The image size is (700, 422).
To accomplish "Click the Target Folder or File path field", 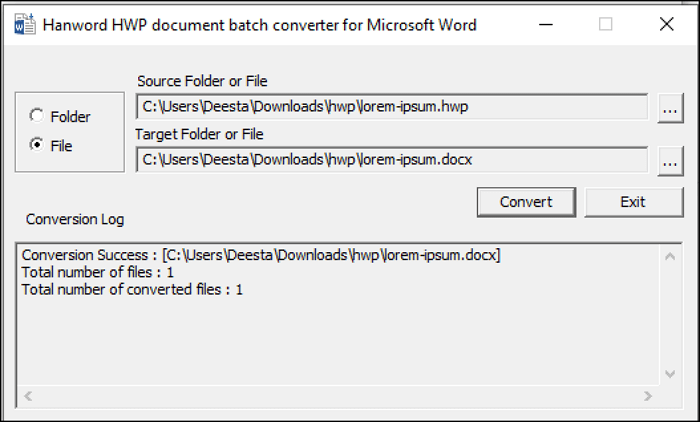I will point(391,159).
